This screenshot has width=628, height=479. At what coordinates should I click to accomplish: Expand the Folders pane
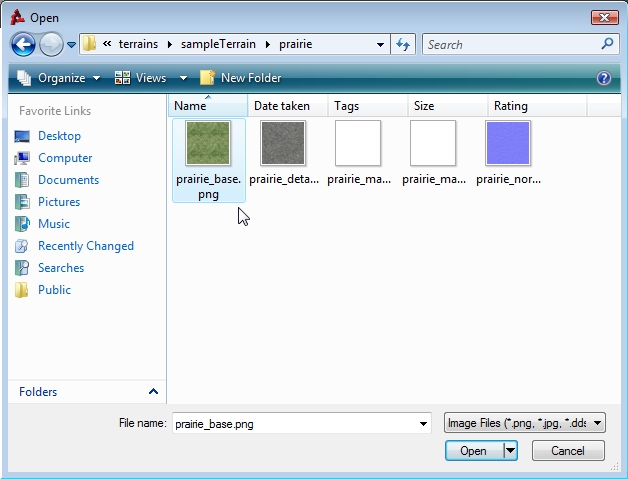click(153, 392)
